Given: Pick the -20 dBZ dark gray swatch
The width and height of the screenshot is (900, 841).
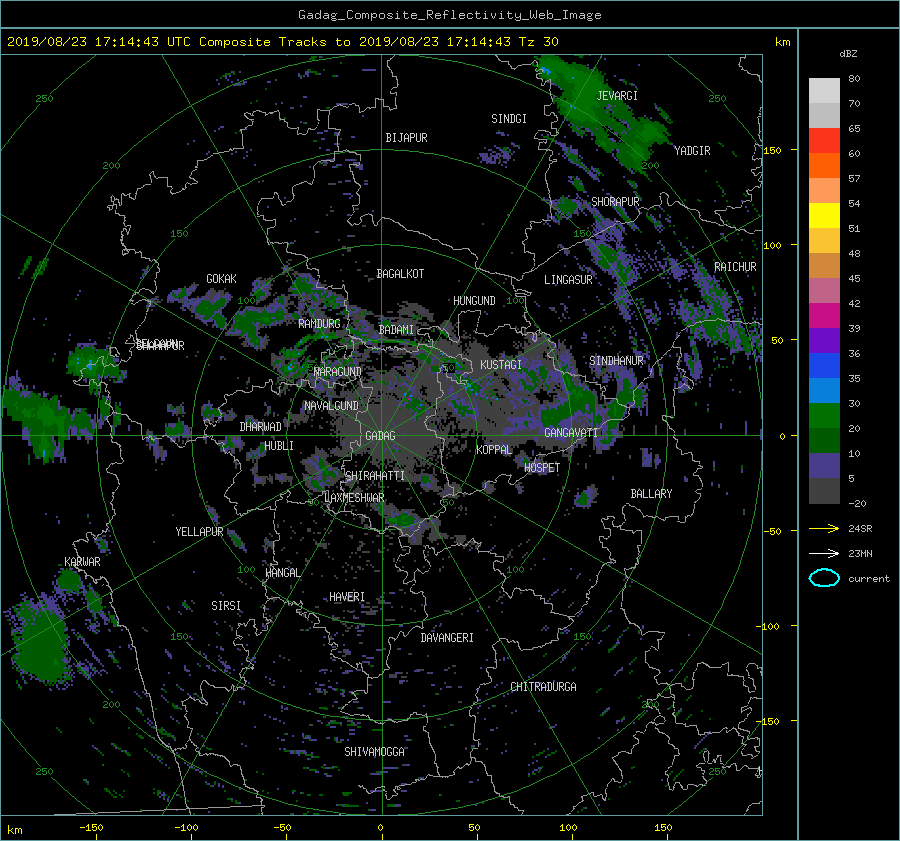Looking at the screenshot, I should pos(824,491).
